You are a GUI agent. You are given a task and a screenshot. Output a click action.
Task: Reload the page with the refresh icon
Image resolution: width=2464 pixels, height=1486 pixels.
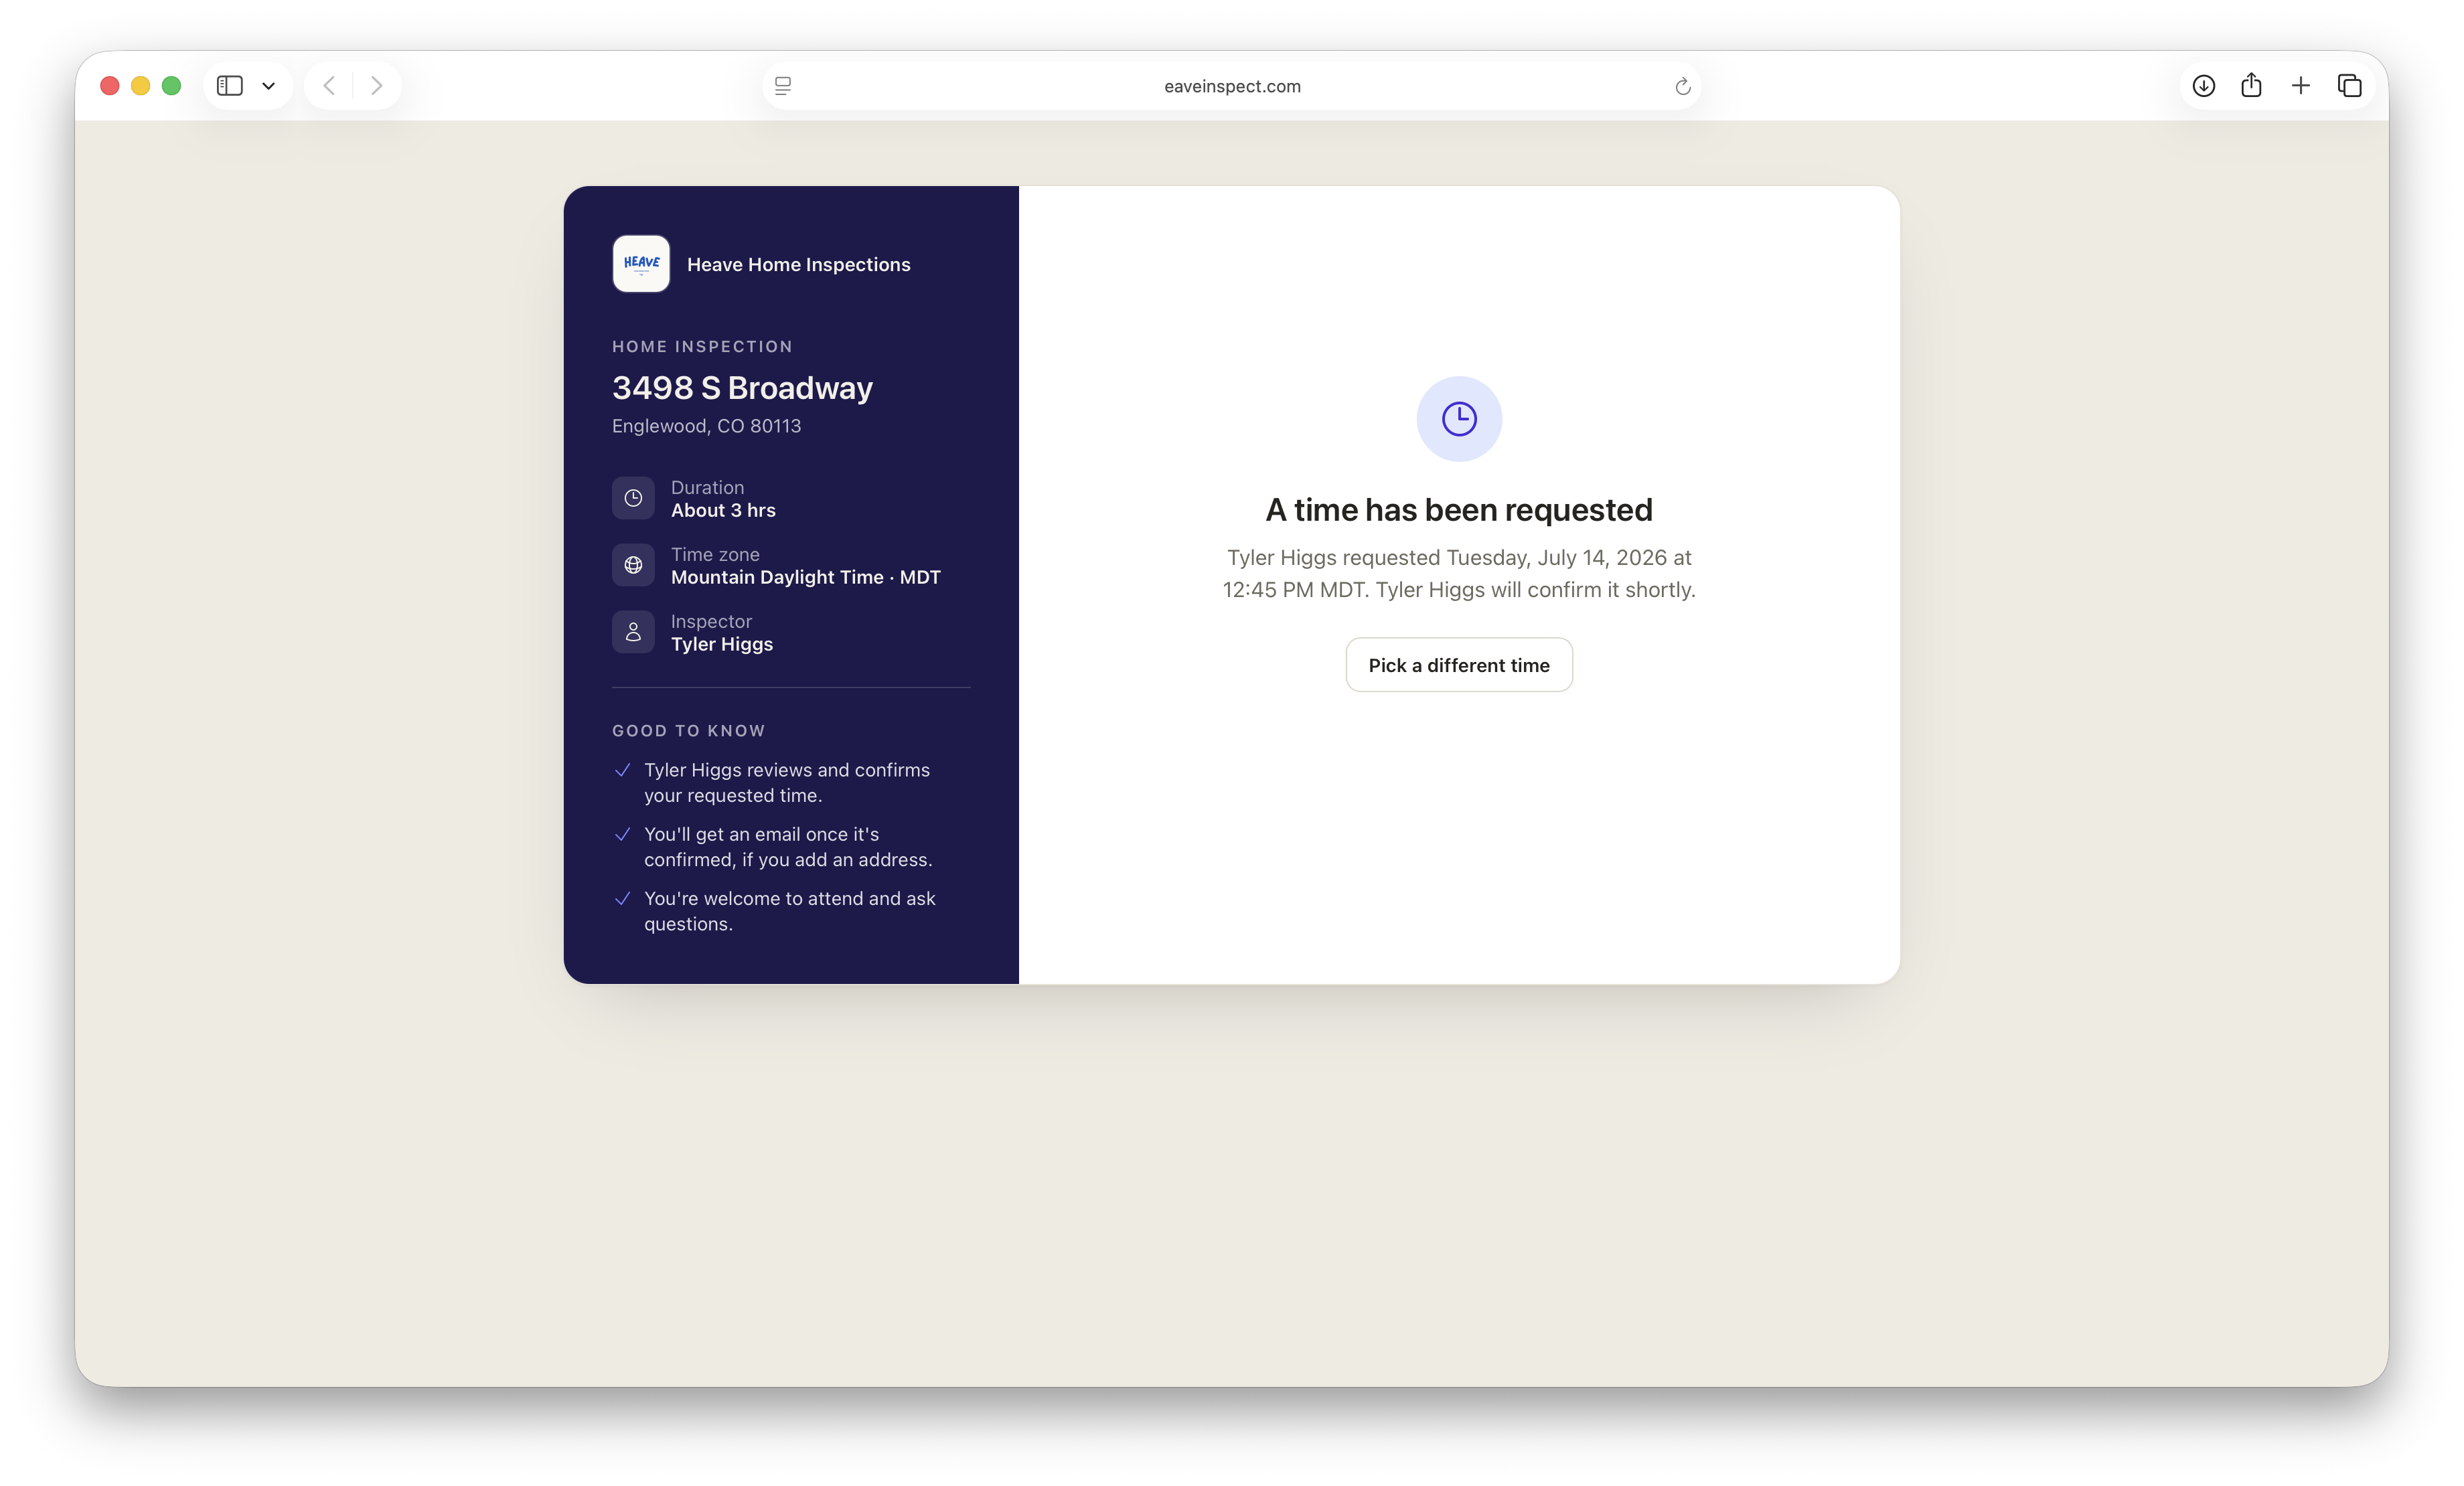click(1682, 86)
